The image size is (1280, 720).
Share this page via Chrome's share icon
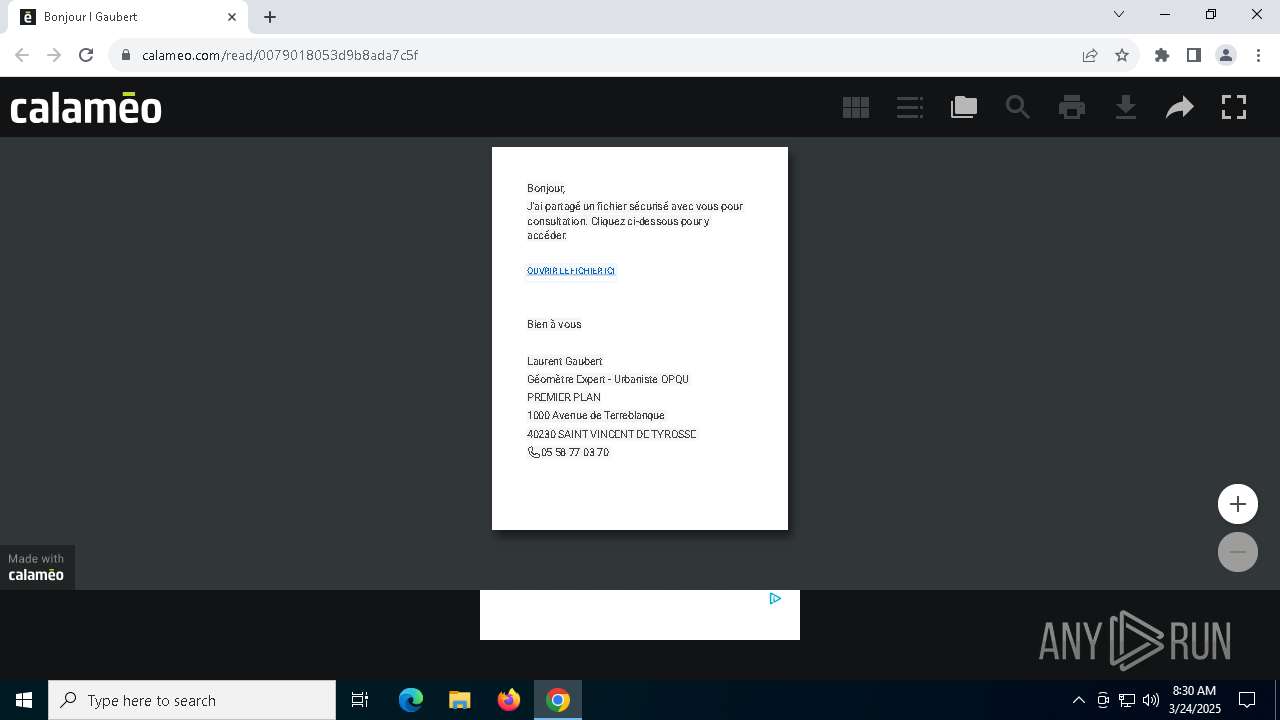[x=1090, y=55]
